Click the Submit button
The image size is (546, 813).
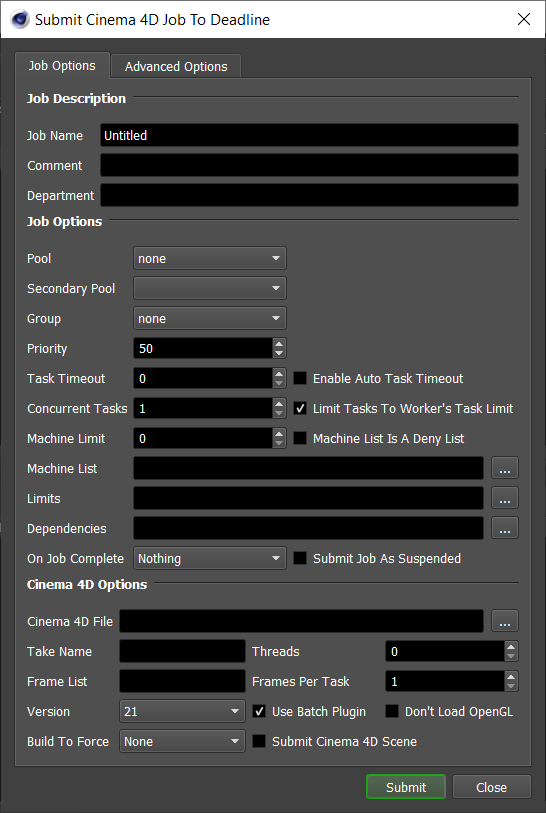coord(405,787)
